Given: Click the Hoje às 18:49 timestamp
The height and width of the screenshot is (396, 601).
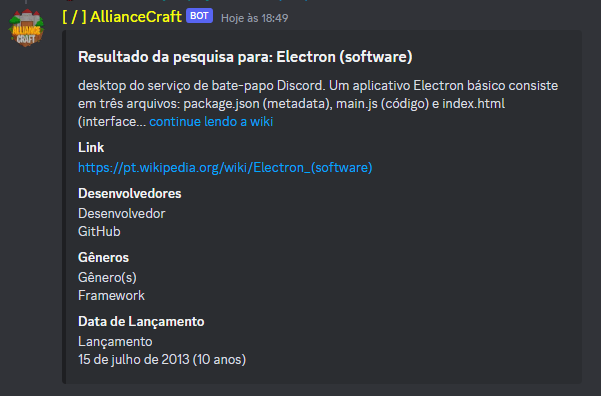Looking at the screenshot, I should click(255, 18).
